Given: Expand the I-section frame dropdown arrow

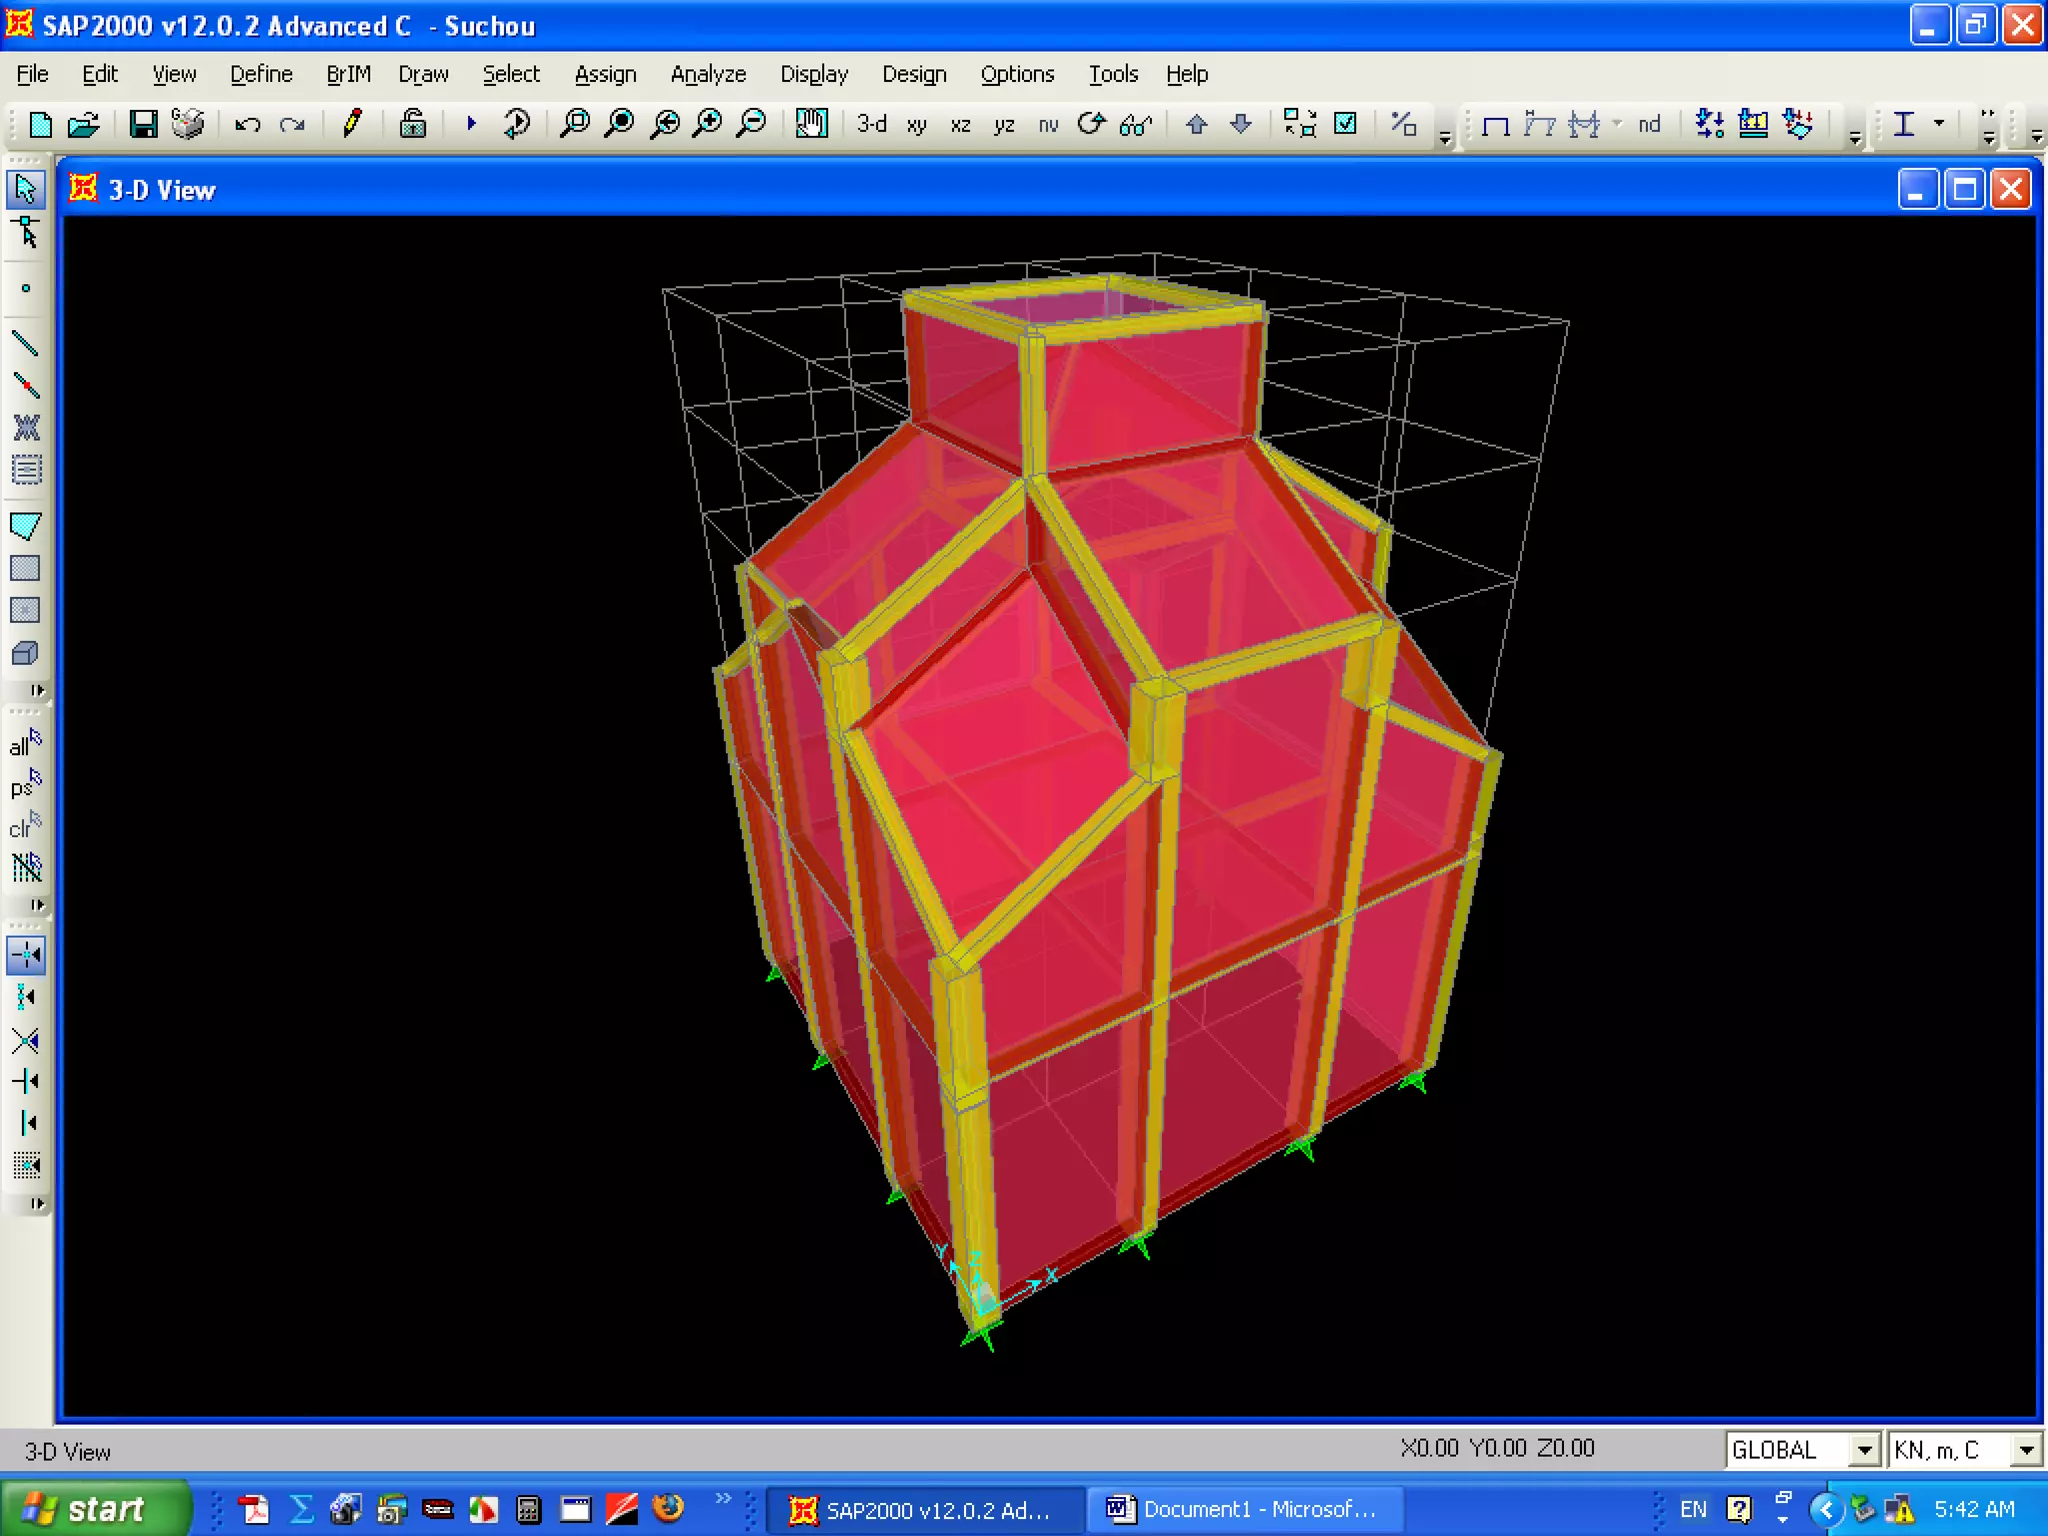Looking at the screenshot, I should (x=1939, y=123).
